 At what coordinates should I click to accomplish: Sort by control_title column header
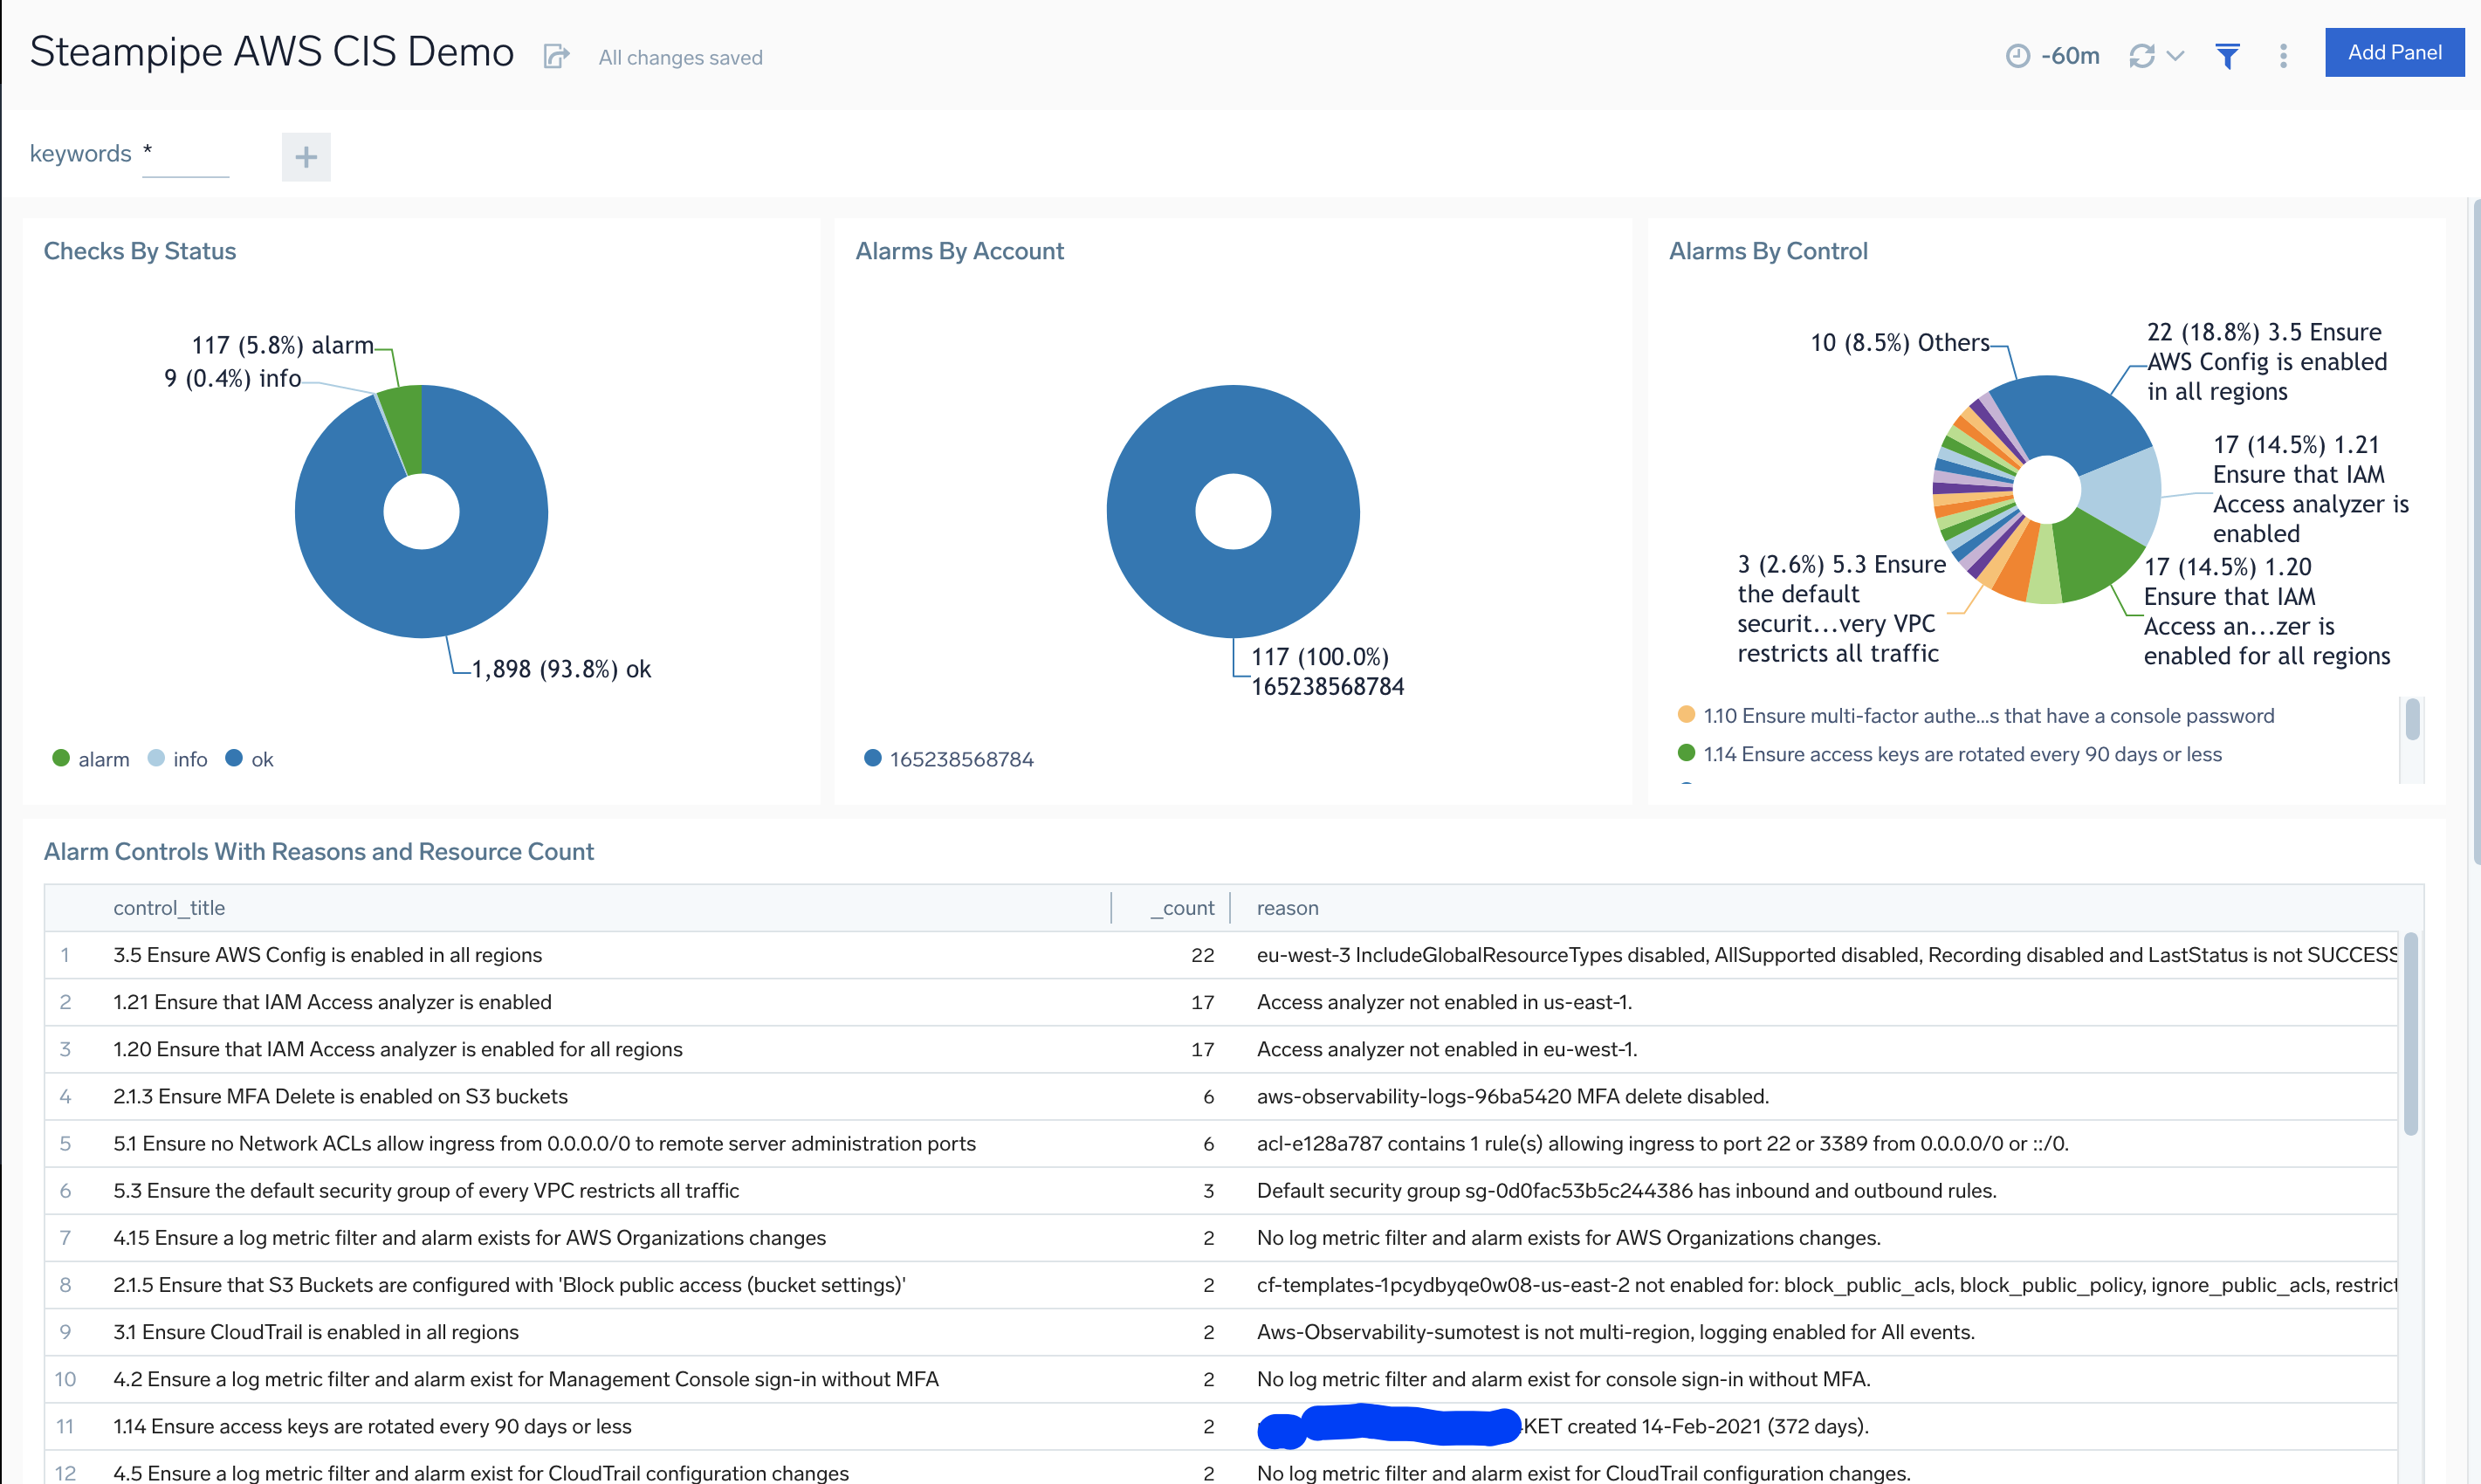(169, 908)
